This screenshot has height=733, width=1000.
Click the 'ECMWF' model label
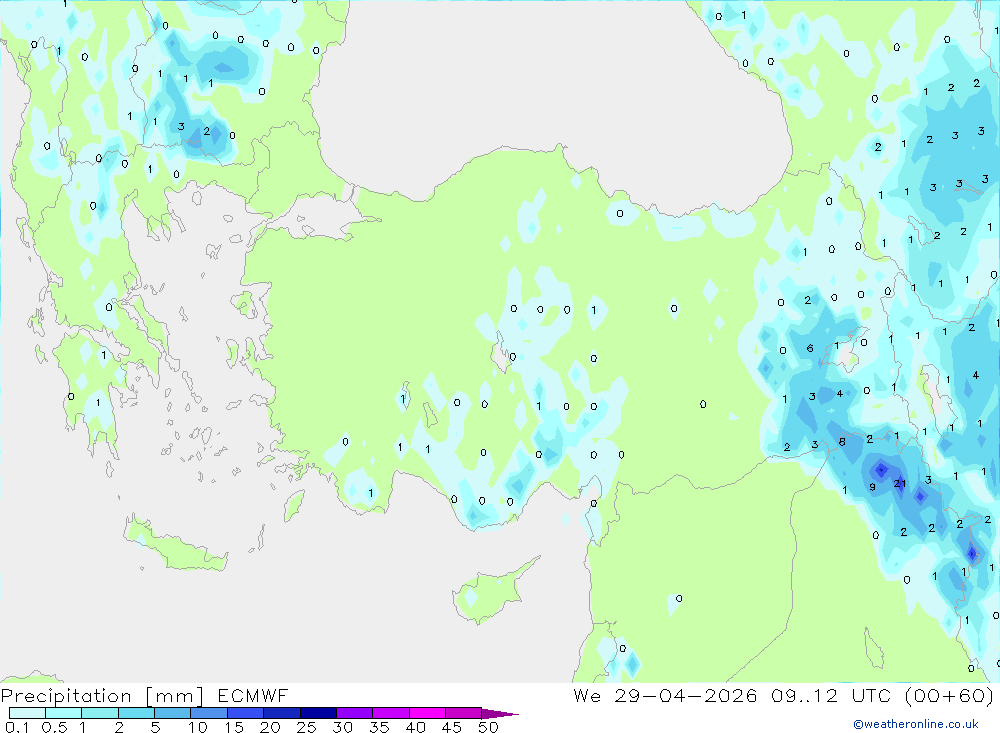click(253, 695)
